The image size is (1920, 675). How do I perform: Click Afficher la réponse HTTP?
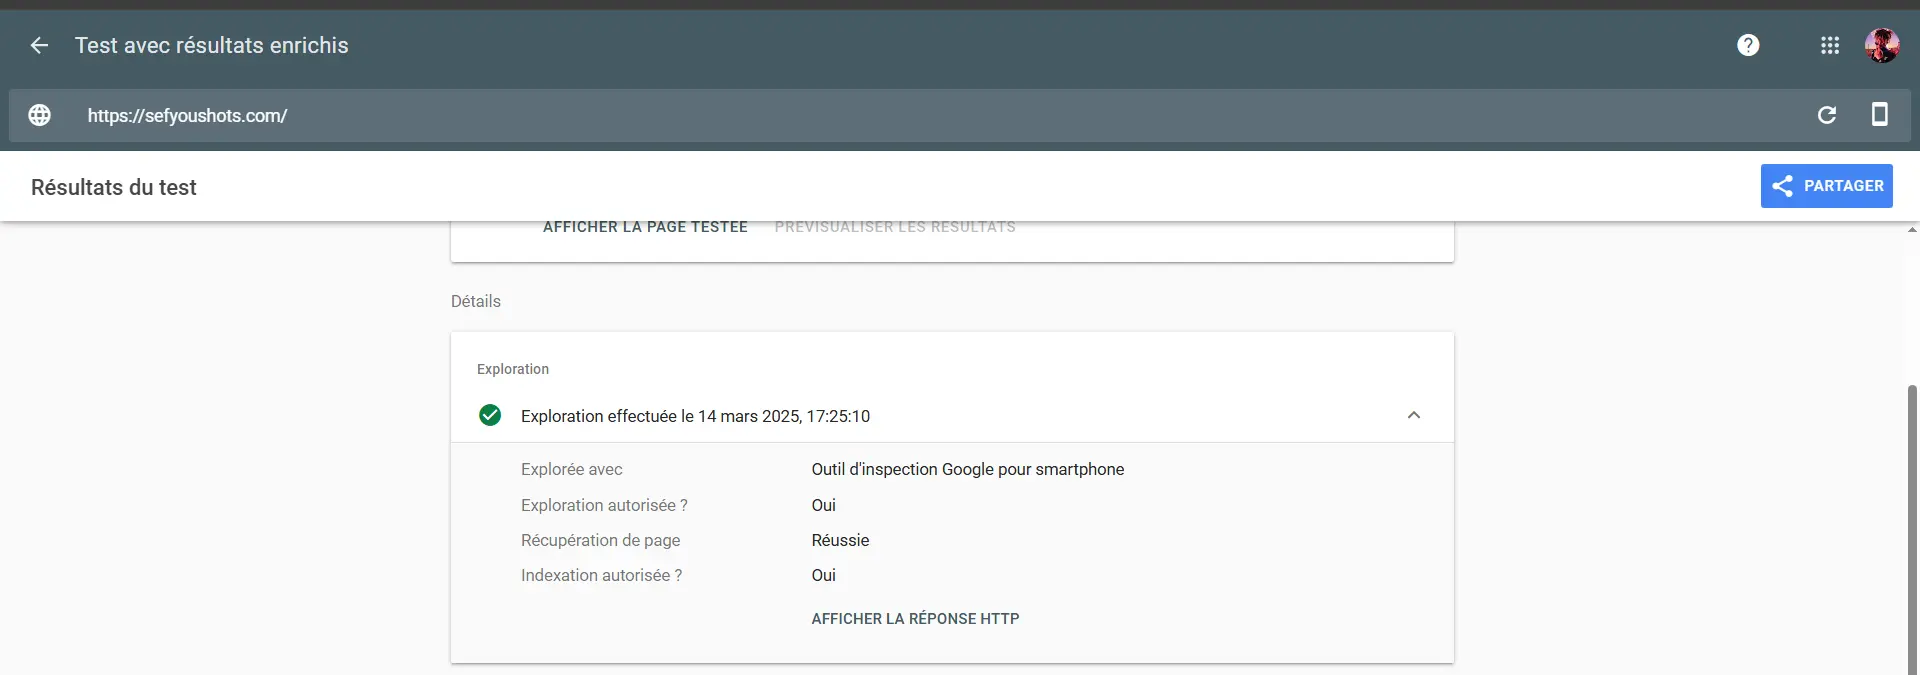click(915, 619)
